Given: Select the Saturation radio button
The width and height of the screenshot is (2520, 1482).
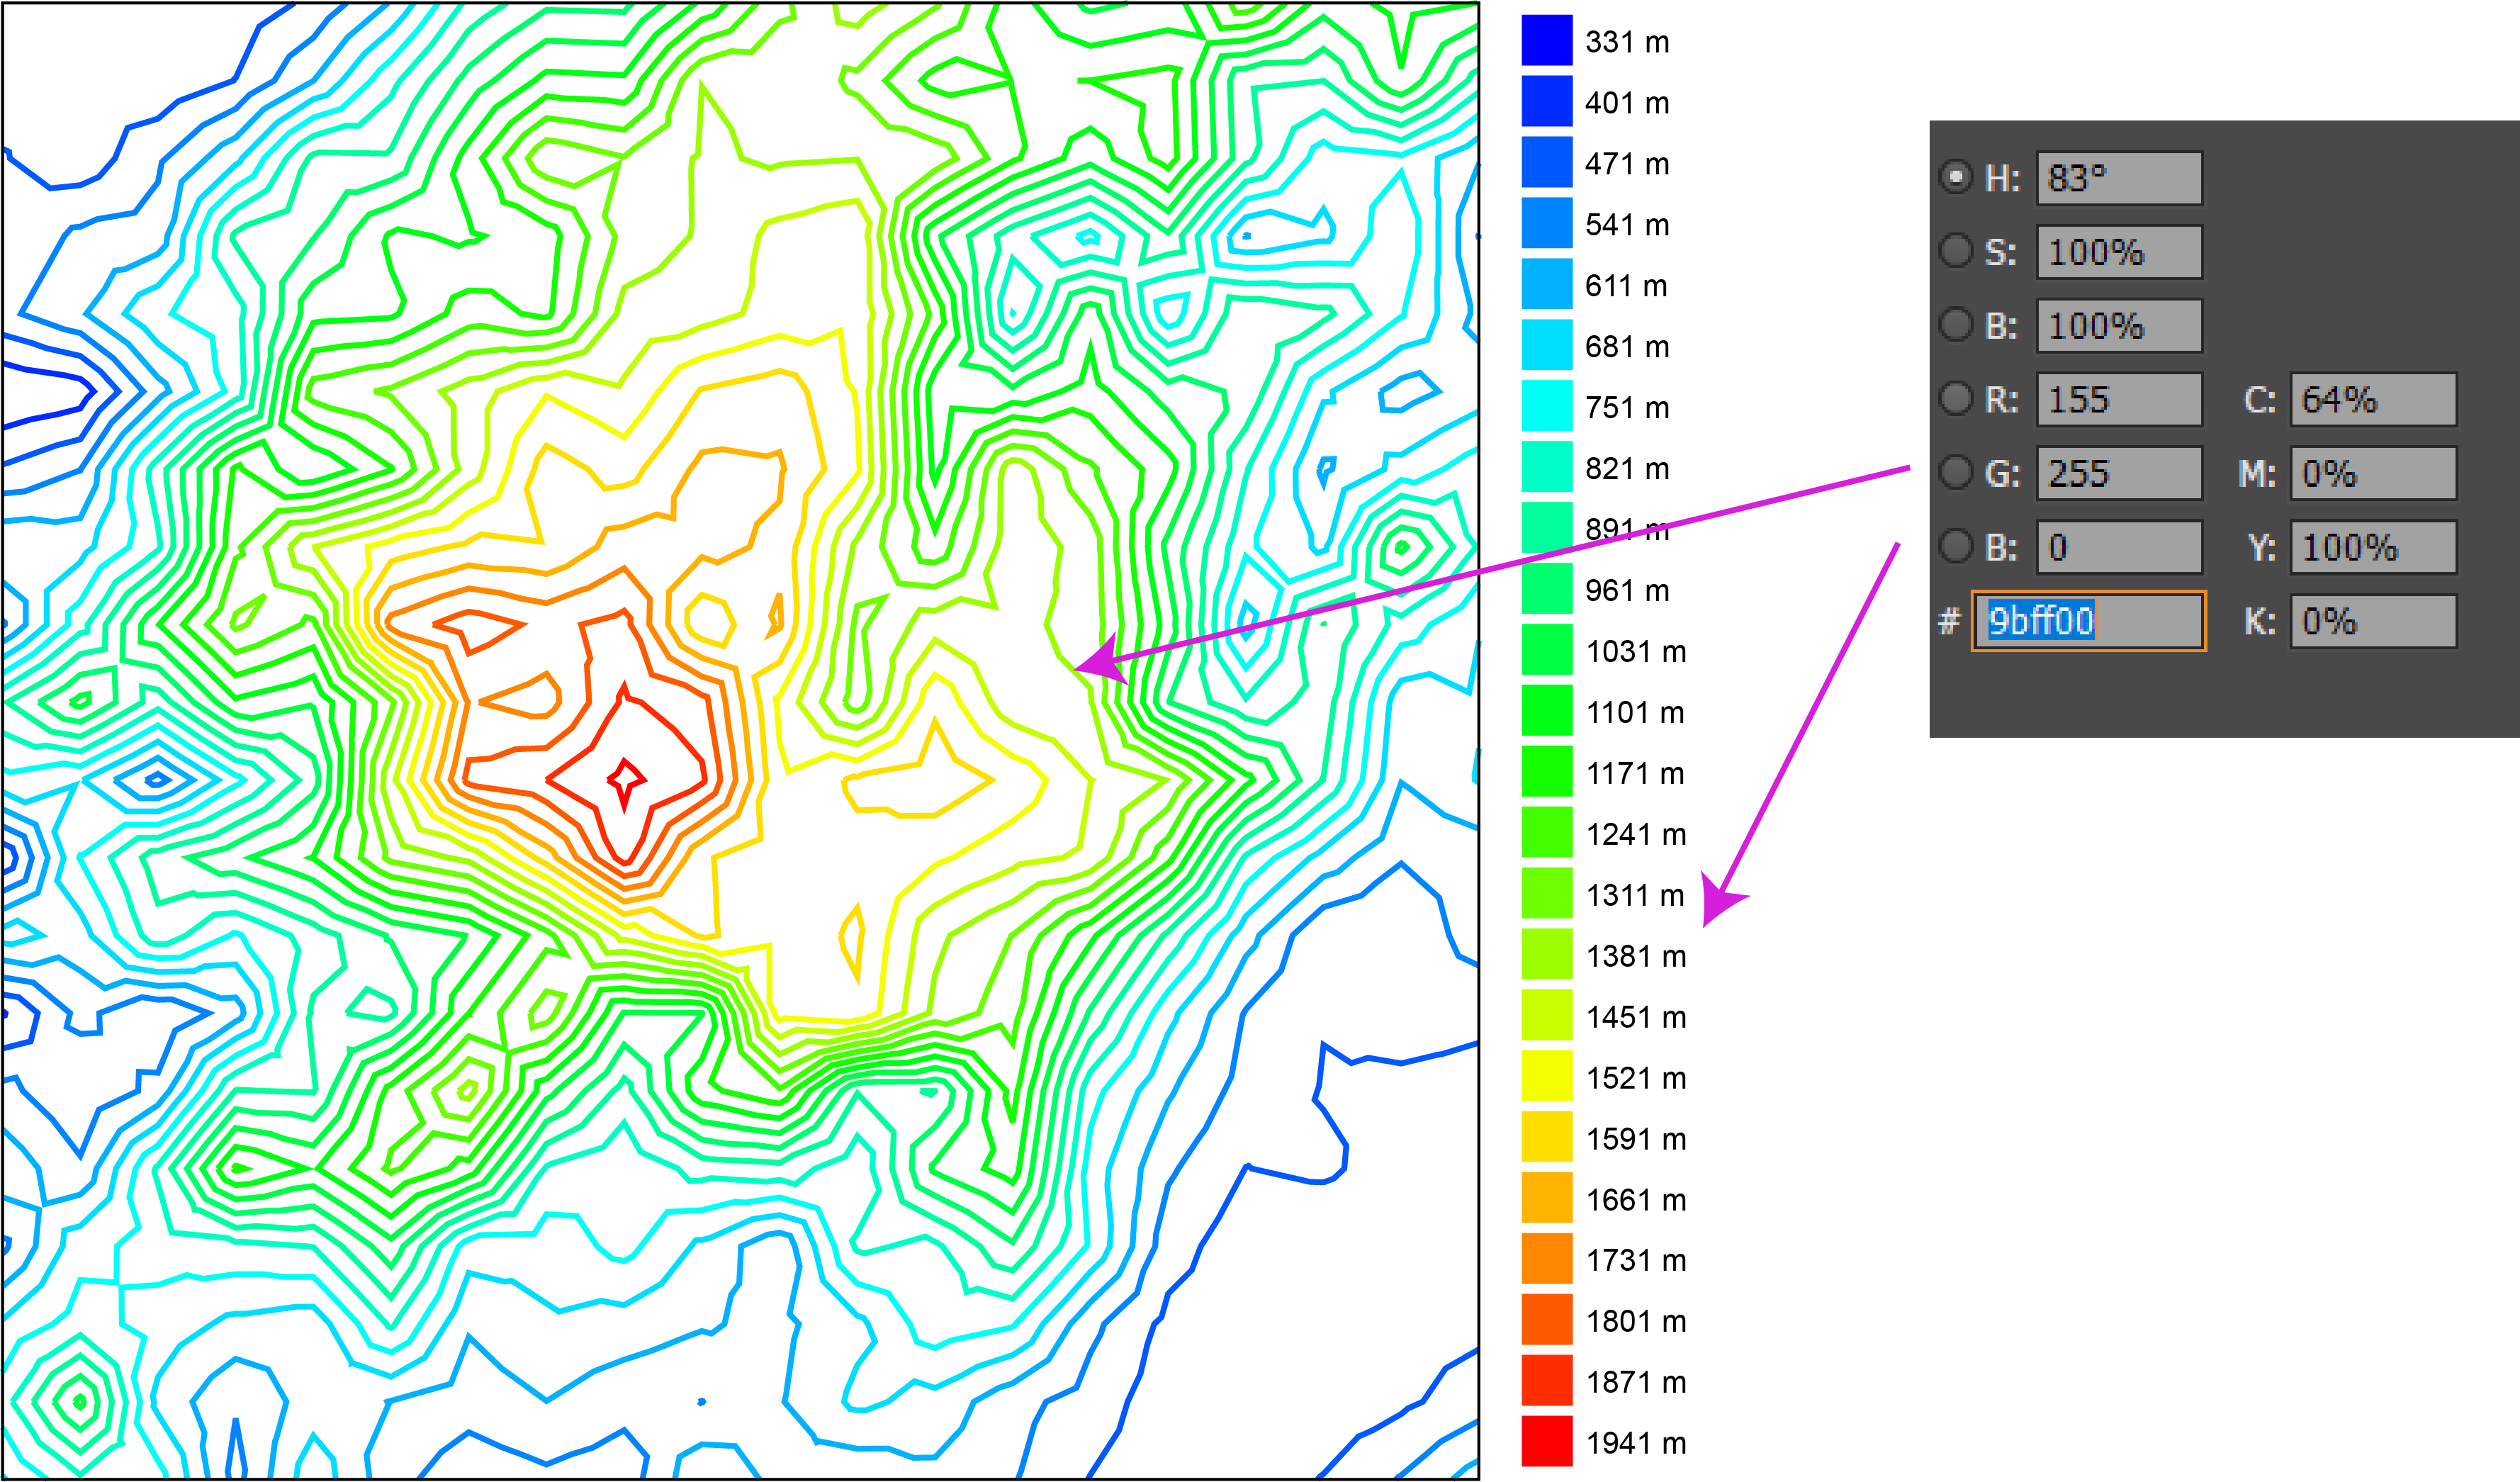Looking at the screenshot, I should 1955,250.
